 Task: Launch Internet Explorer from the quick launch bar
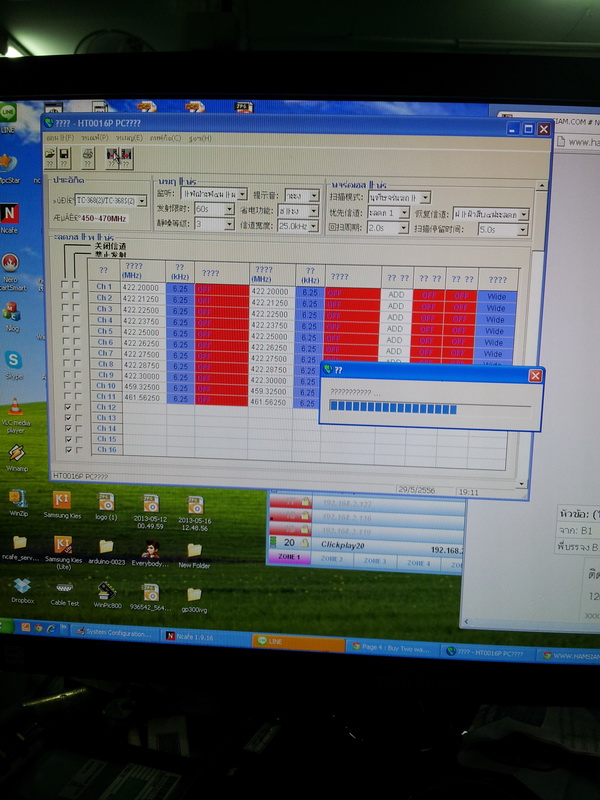(51, 629)
